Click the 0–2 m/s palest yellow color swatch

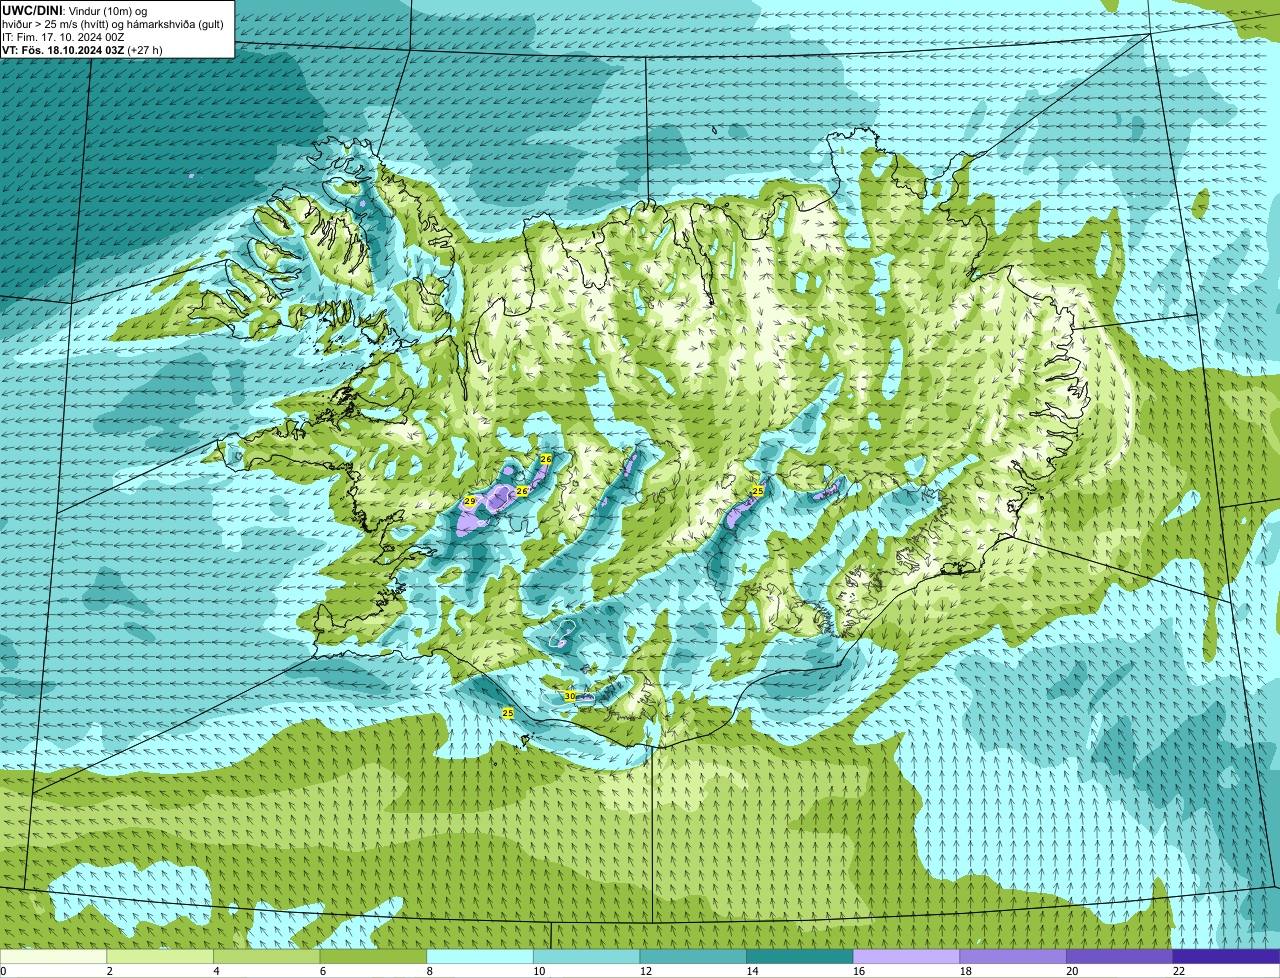(x=53, y=956)
